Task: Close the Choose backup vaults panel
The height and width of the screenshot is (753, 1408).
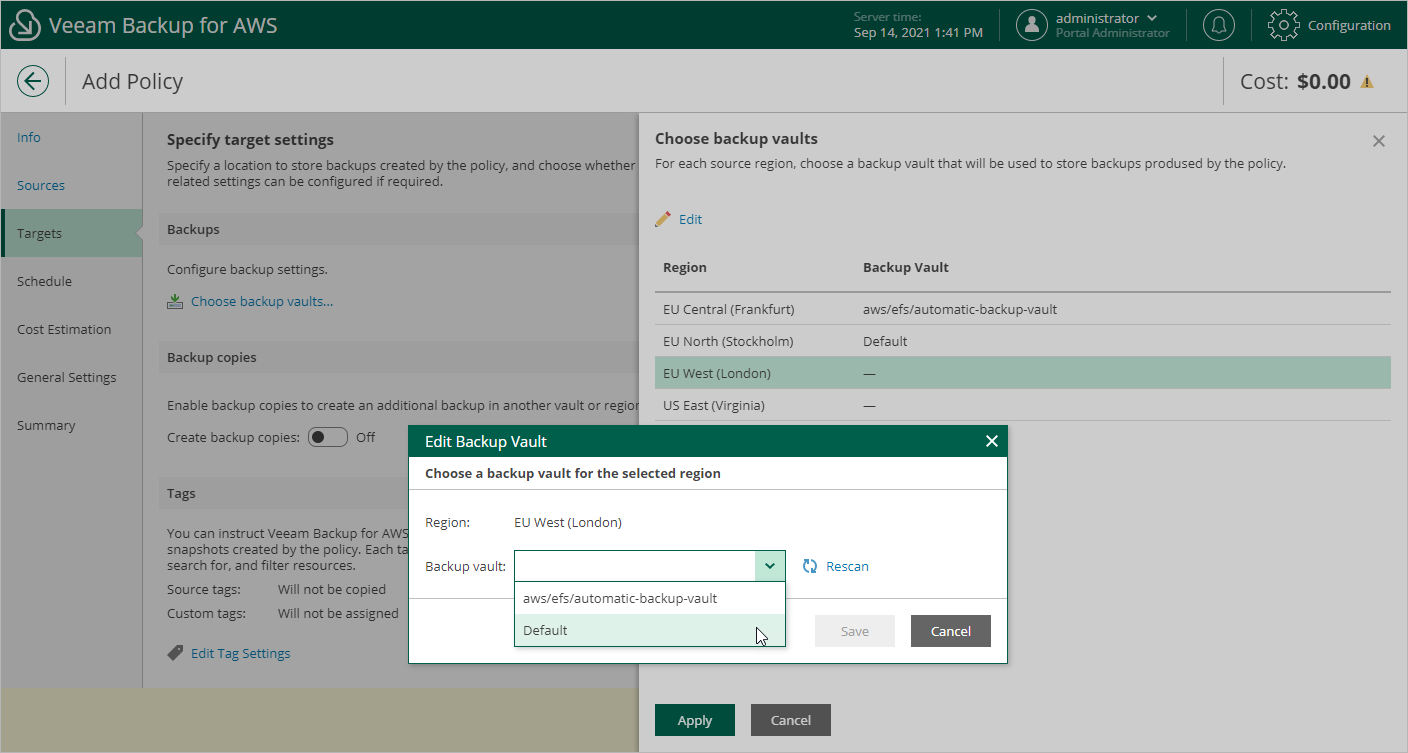Action: pos(1379,141)
